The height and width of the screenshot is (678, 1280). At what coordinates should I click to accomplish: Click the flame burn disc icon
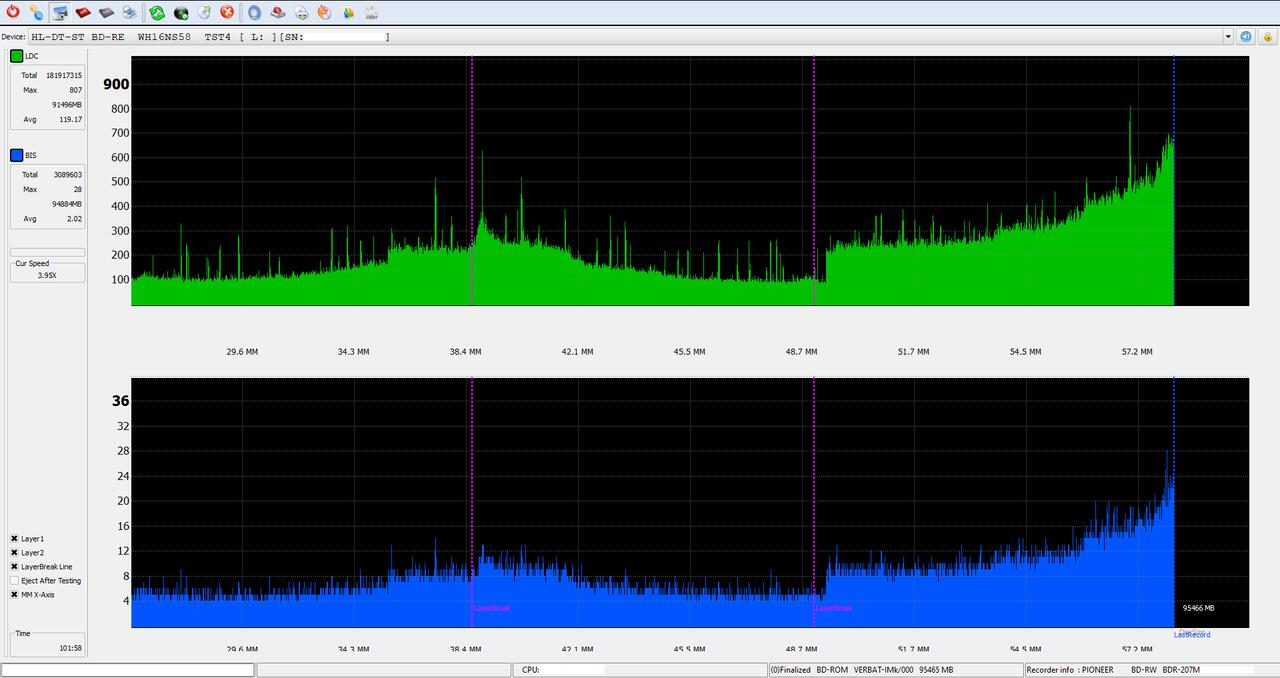[324, 13]
